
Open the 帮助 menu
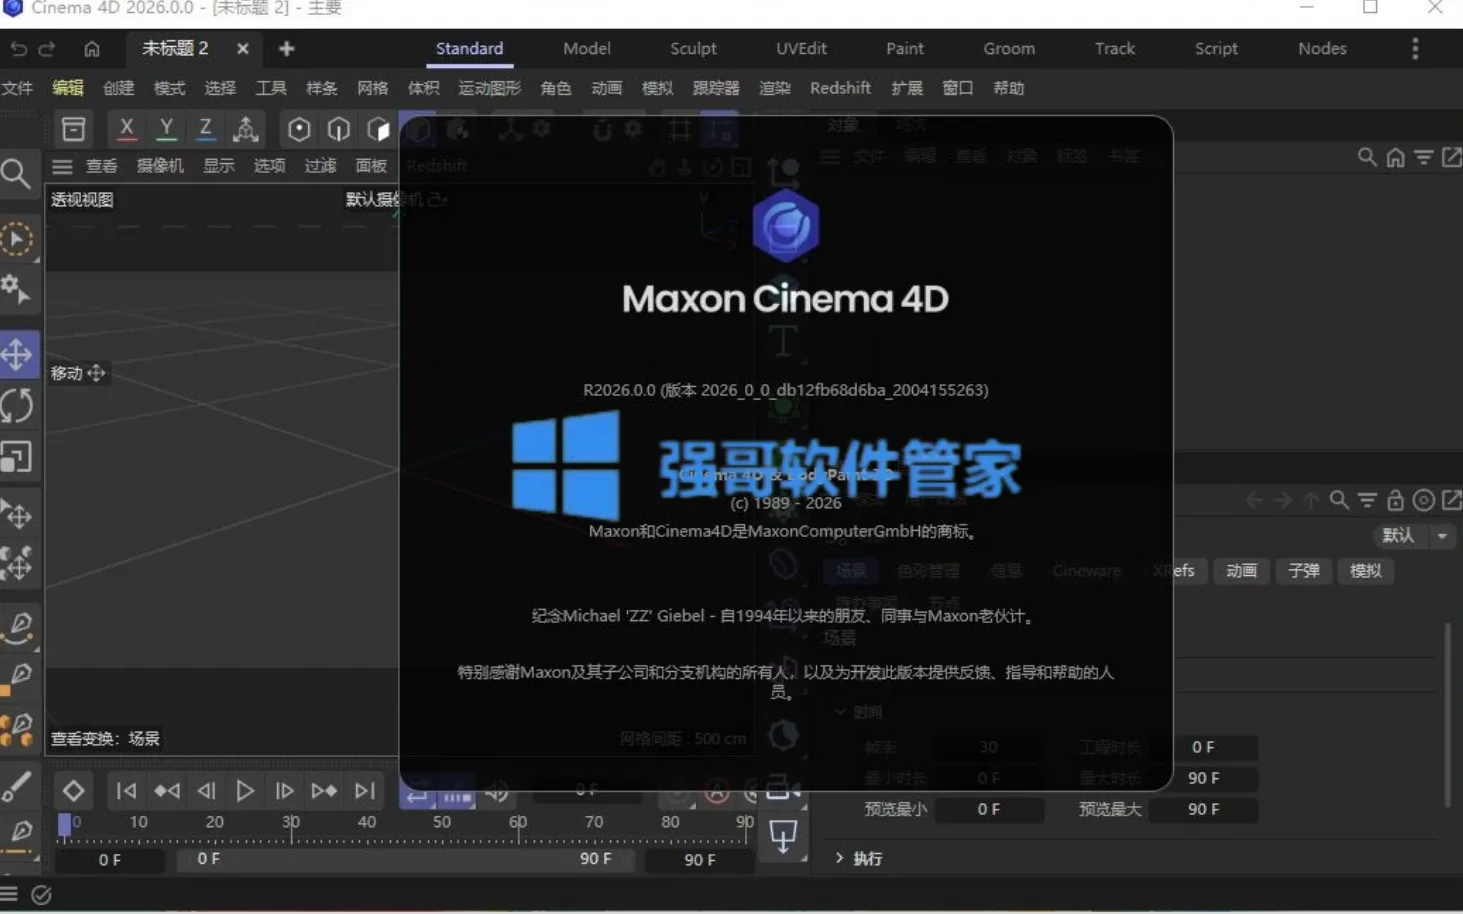click(1008, 88)
